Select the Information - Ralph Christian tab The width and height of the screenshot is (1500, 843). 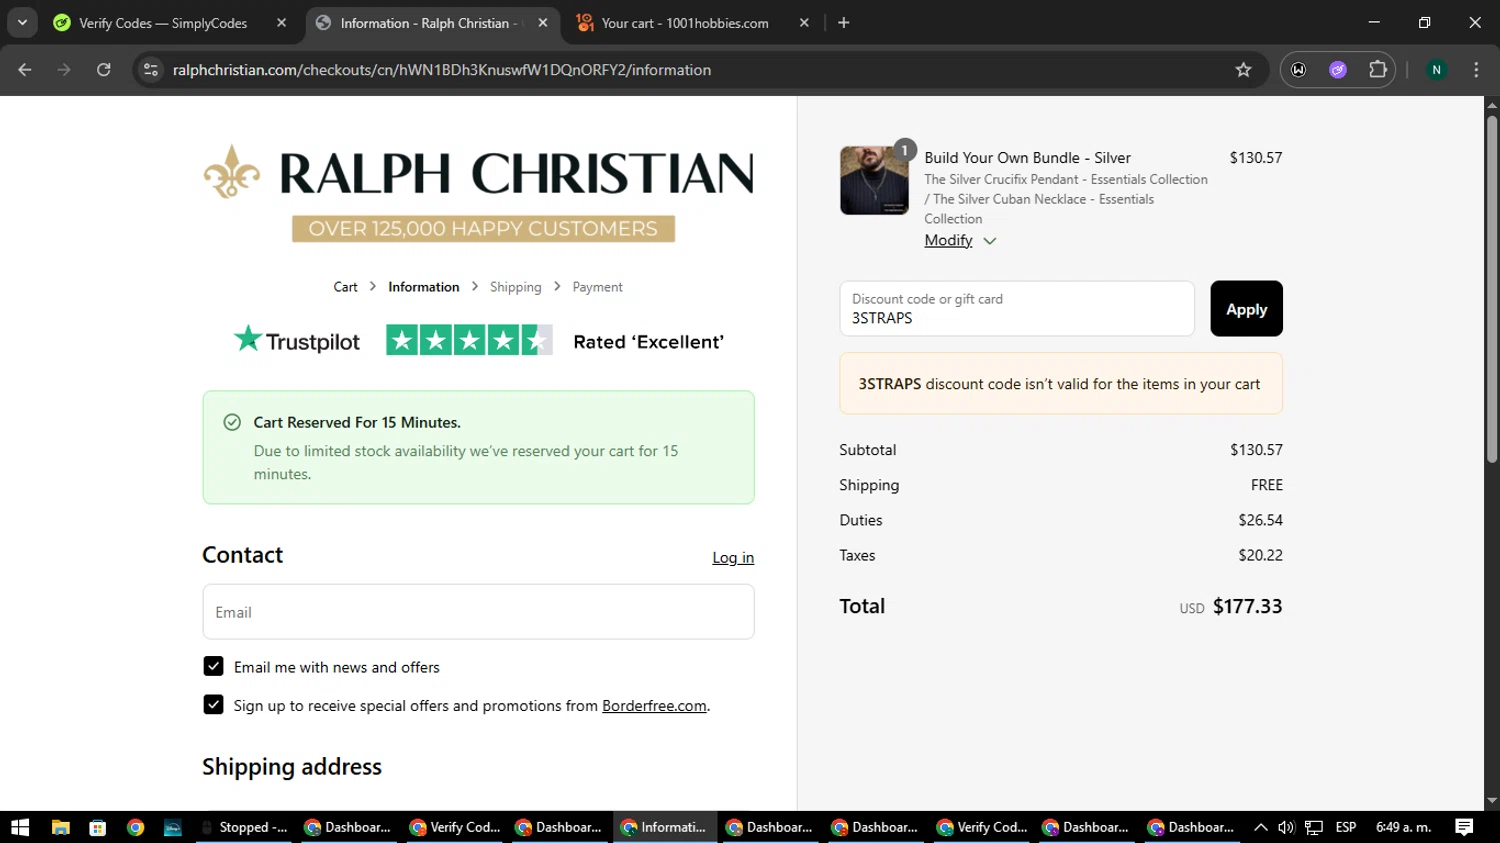click(x=428, y=23)
